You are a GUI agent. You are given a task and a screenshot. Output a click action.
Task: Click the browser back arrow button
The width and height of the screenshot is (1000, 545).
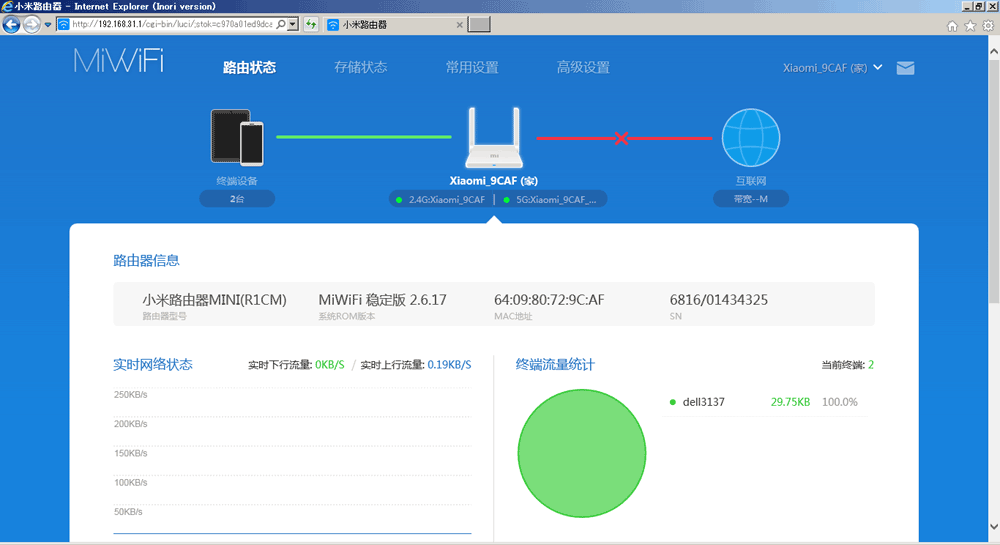[x=13, y=24]
